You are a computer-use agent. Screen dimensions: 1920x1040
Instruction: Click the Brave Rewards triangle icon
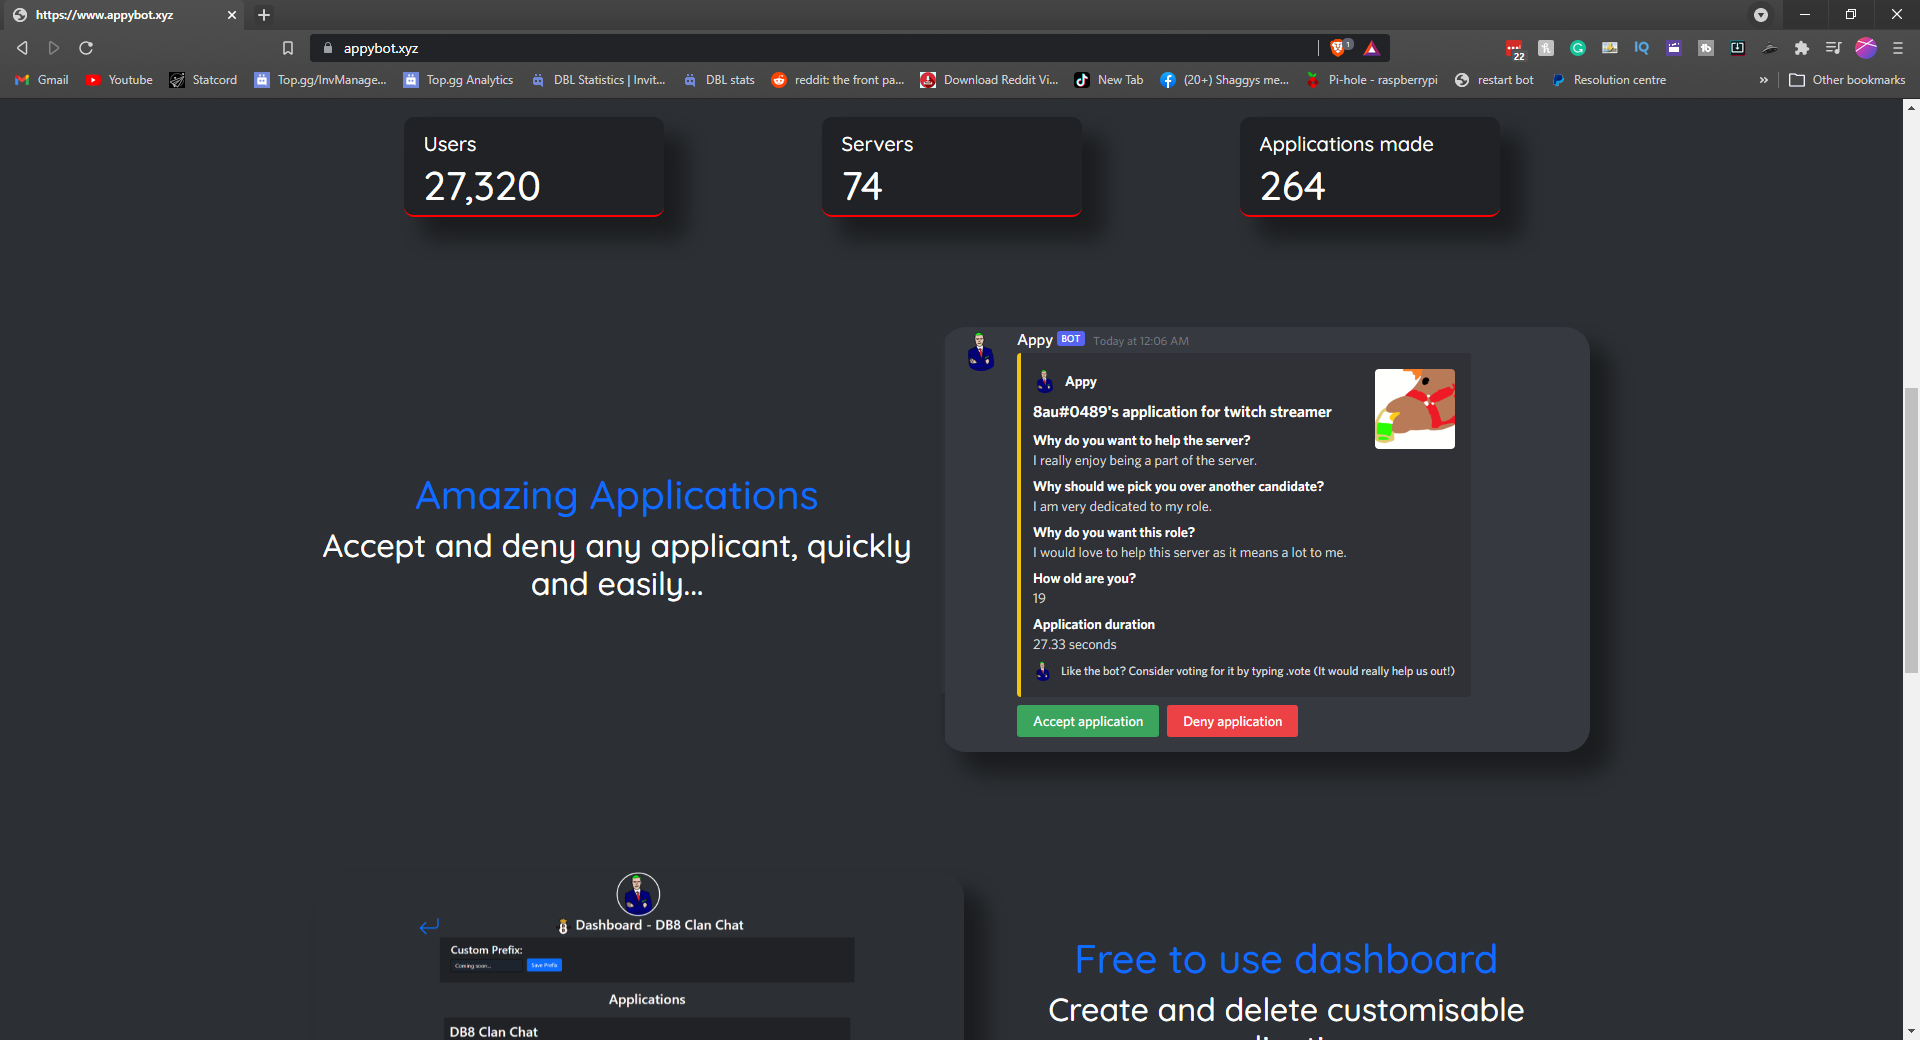point(1371,48)
